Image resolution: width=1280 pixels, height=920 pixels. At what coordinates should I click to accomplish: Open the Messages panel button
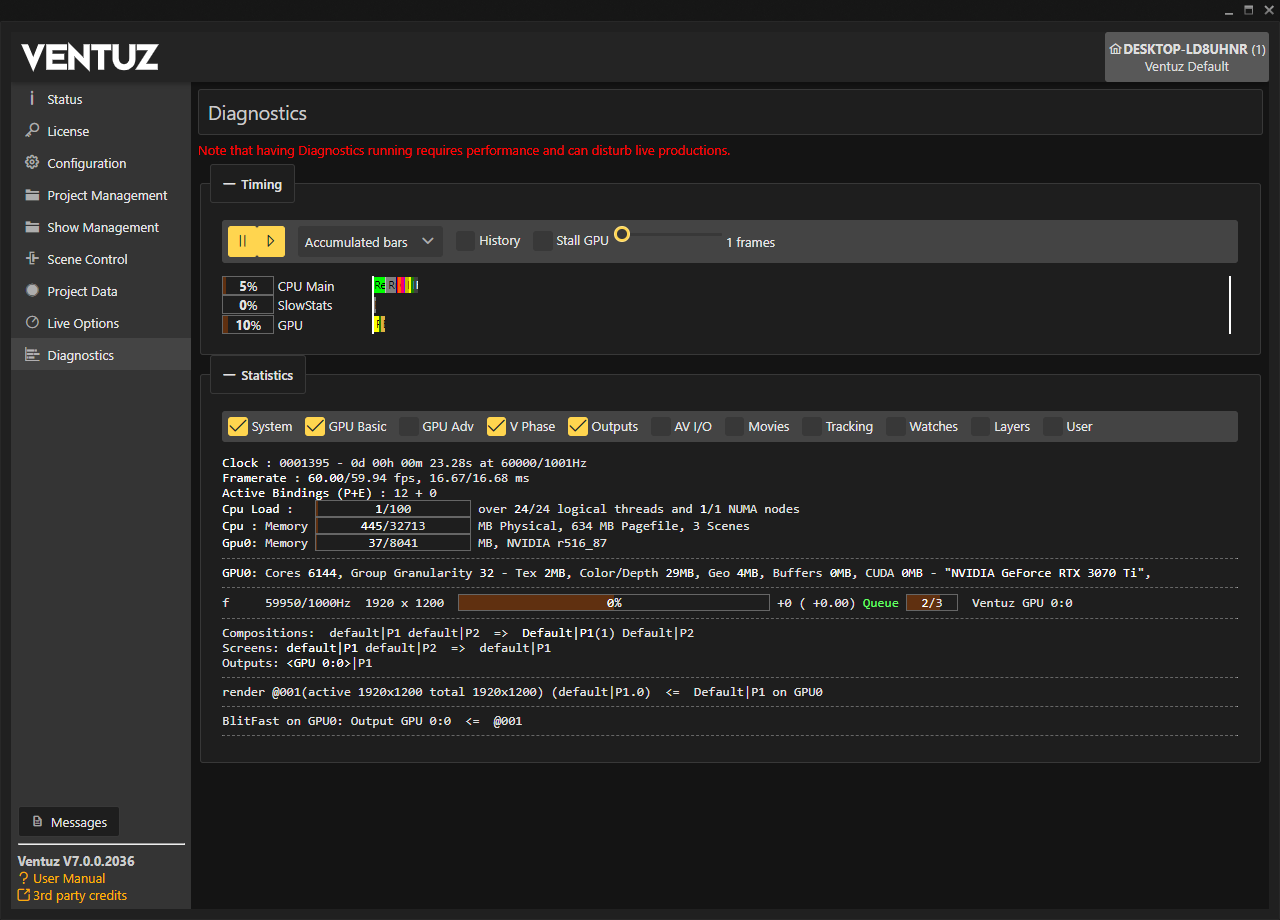pos(68,822)
